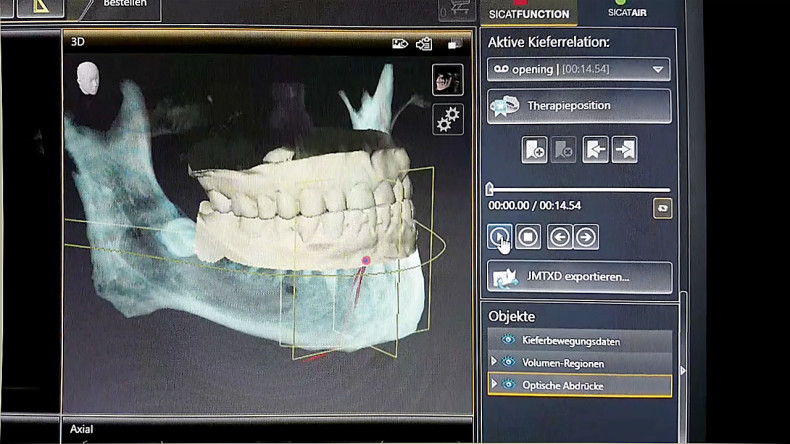Expand the Optische Abdrücke tree item
Screen dimensions: 790x444
[494, 384]
